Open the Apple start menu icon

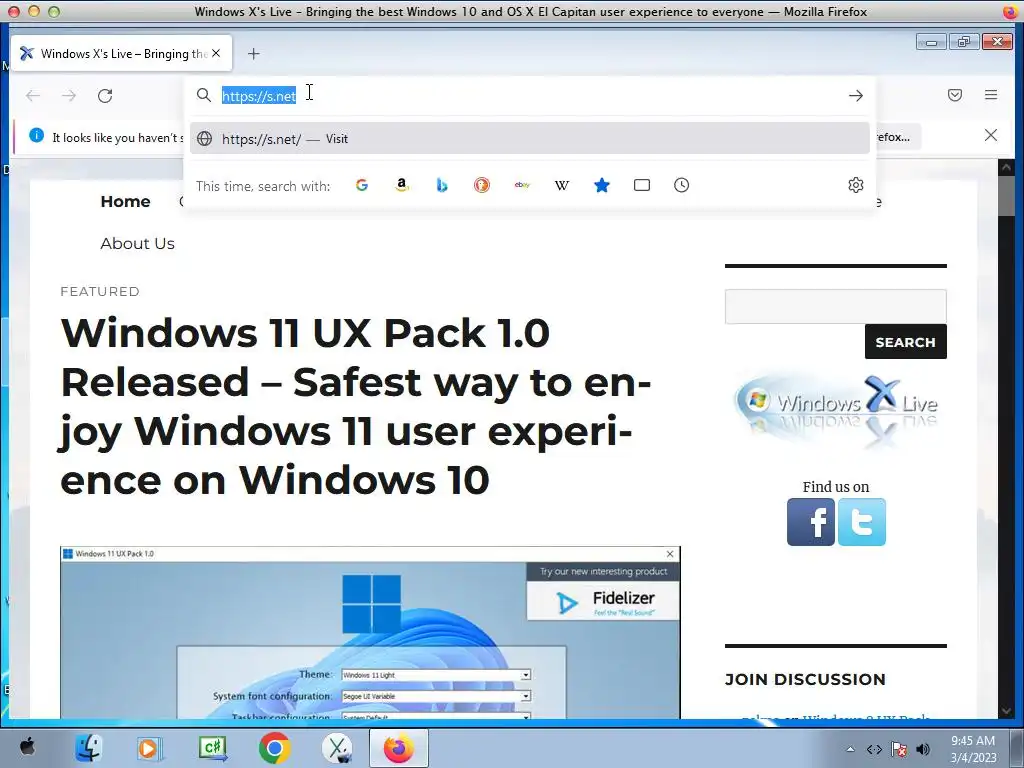27,747
